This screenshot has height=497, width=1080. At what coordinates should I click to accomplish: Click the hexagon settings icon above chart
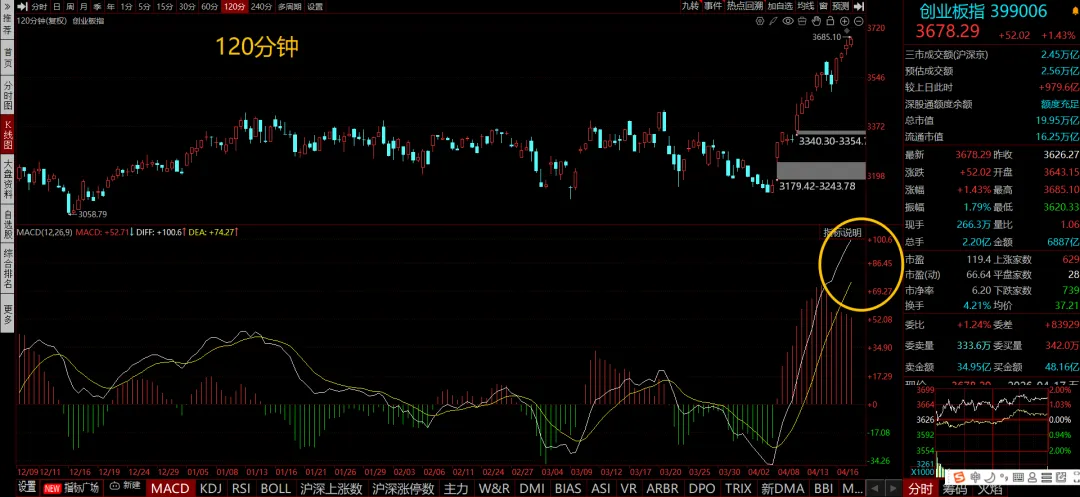click(x=760, y=21)
